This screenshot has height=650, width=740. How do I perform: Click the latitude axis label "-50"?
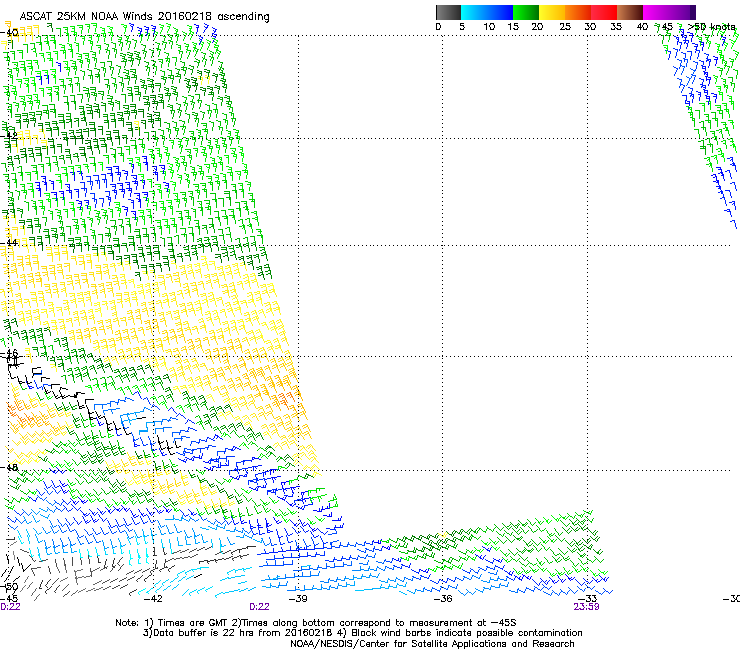point(9,587)
